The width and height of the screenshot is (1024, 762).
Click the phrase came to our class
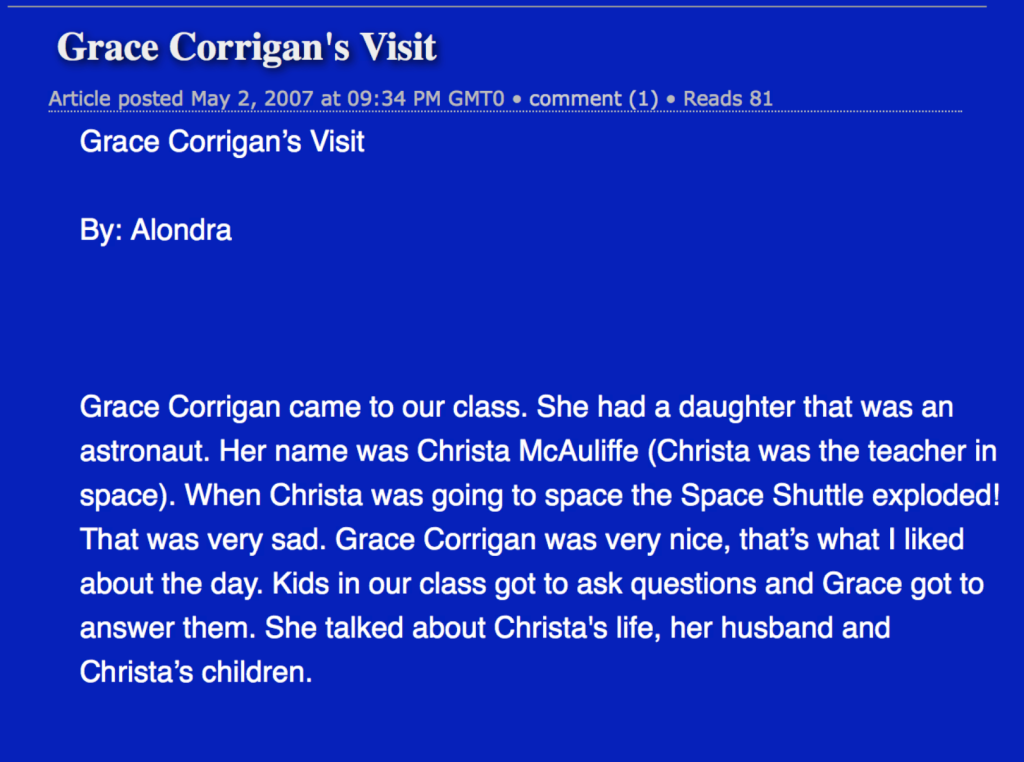408,407
